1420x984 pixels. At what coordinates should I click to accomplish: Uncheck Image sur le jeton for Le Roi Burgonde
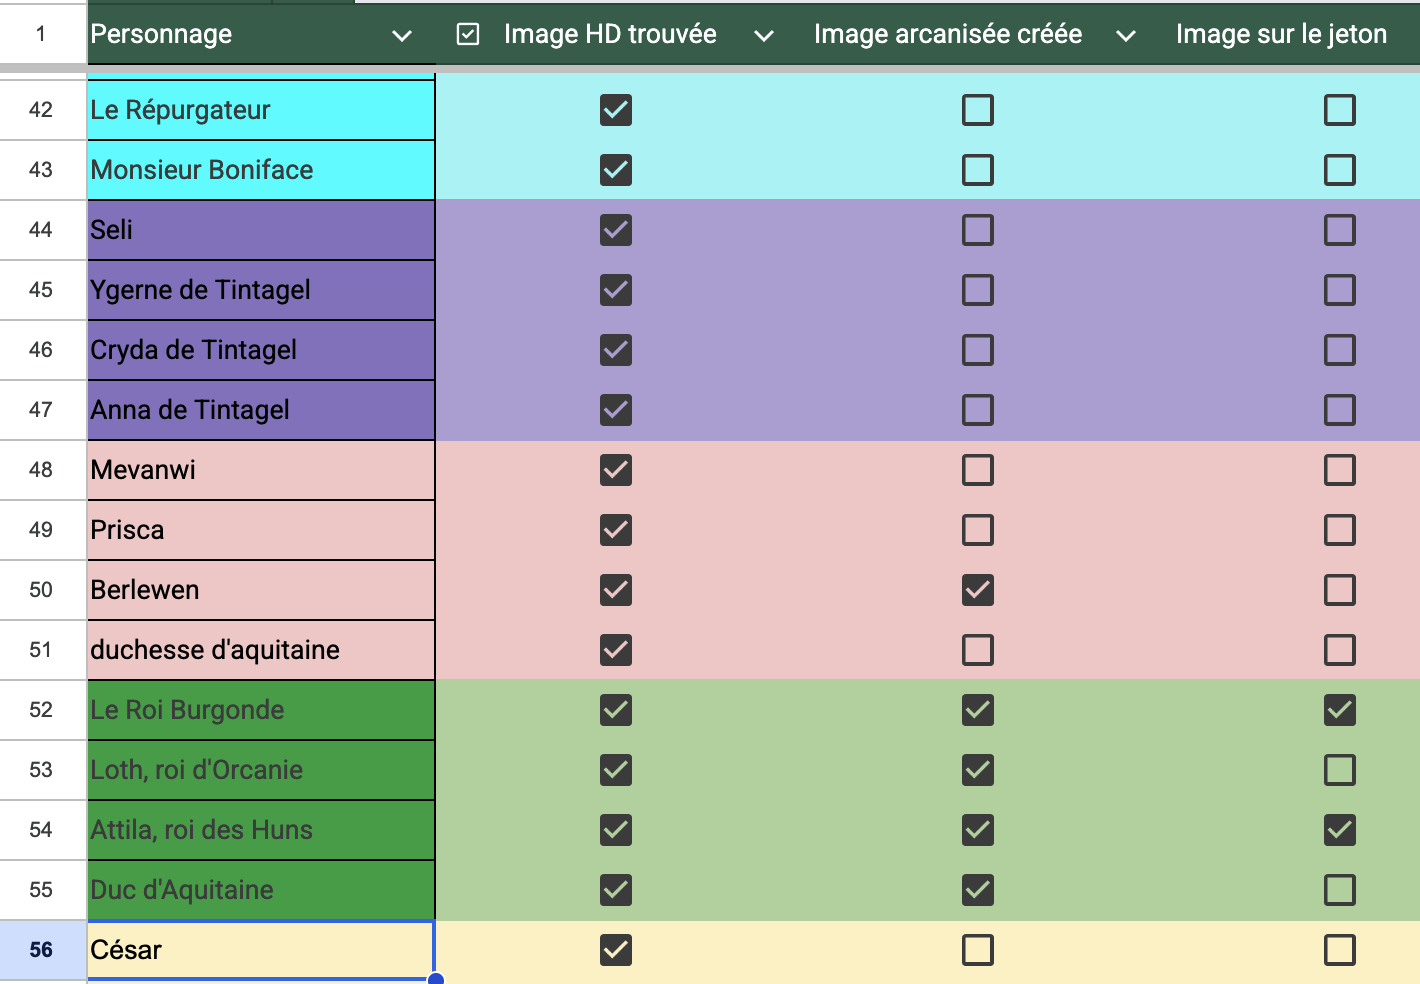(1340, 710)
